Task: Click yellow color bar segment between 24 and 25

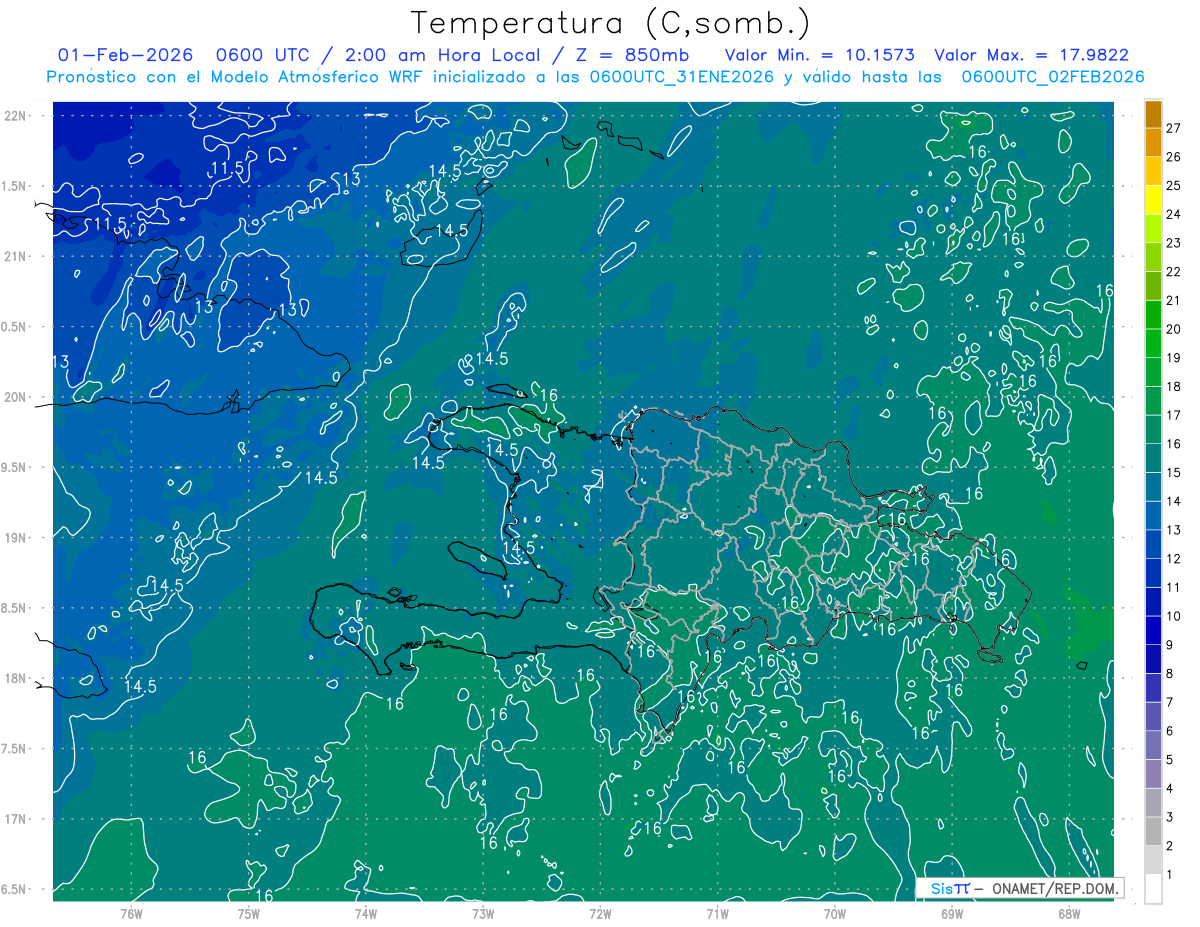Action: point(1153,200)
